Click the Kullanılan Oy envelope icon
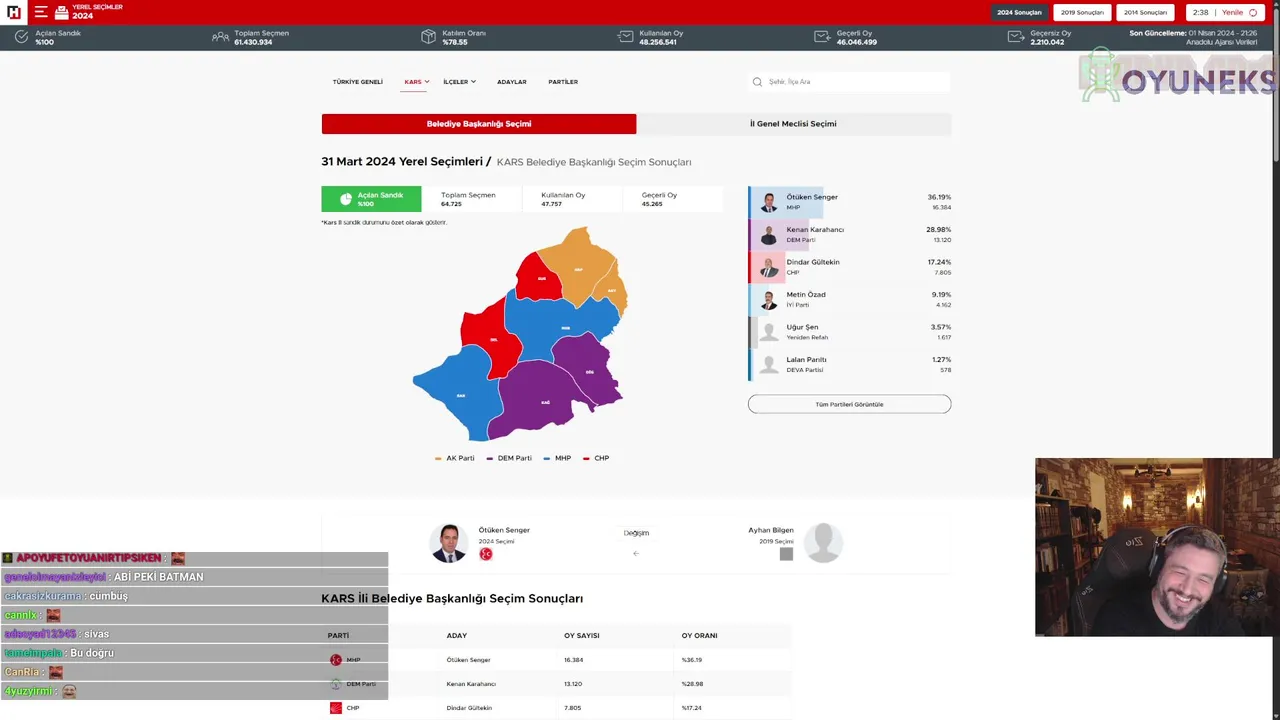The width and height of the screenshot is (1280, 720). 625,37
